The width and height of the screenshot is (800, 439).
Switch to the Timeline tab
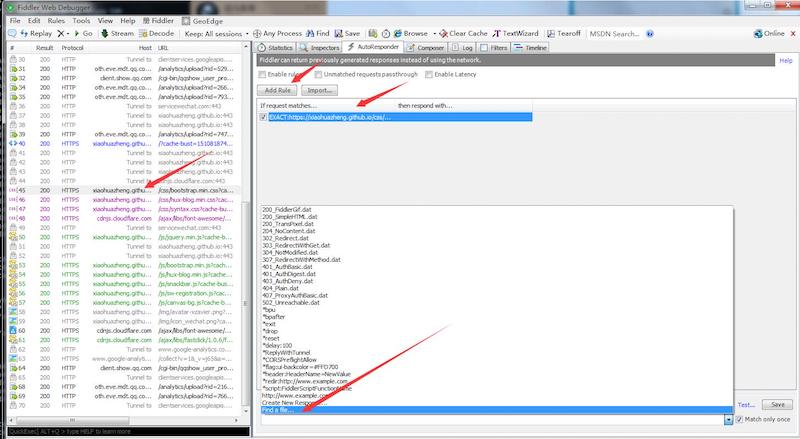530,47
